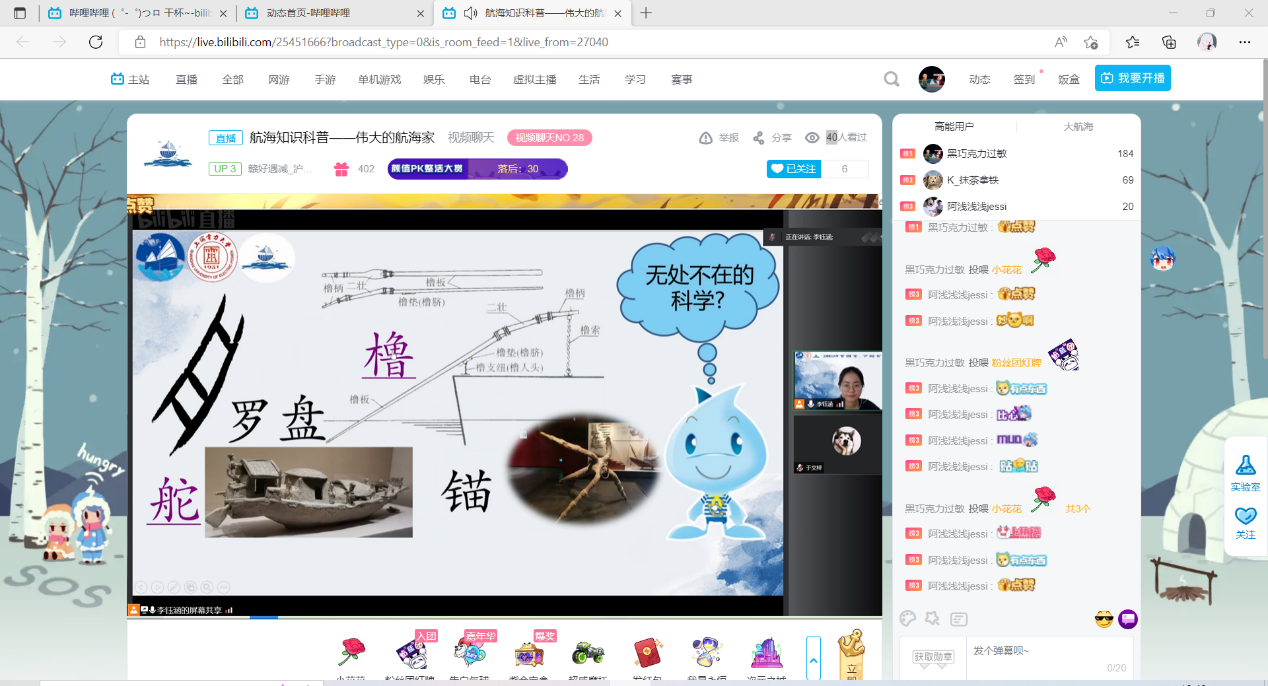Viewport: 1268px width, 686px height.
Task: Open the 网游 category dropdown in navigation
Action: point(279,79)
